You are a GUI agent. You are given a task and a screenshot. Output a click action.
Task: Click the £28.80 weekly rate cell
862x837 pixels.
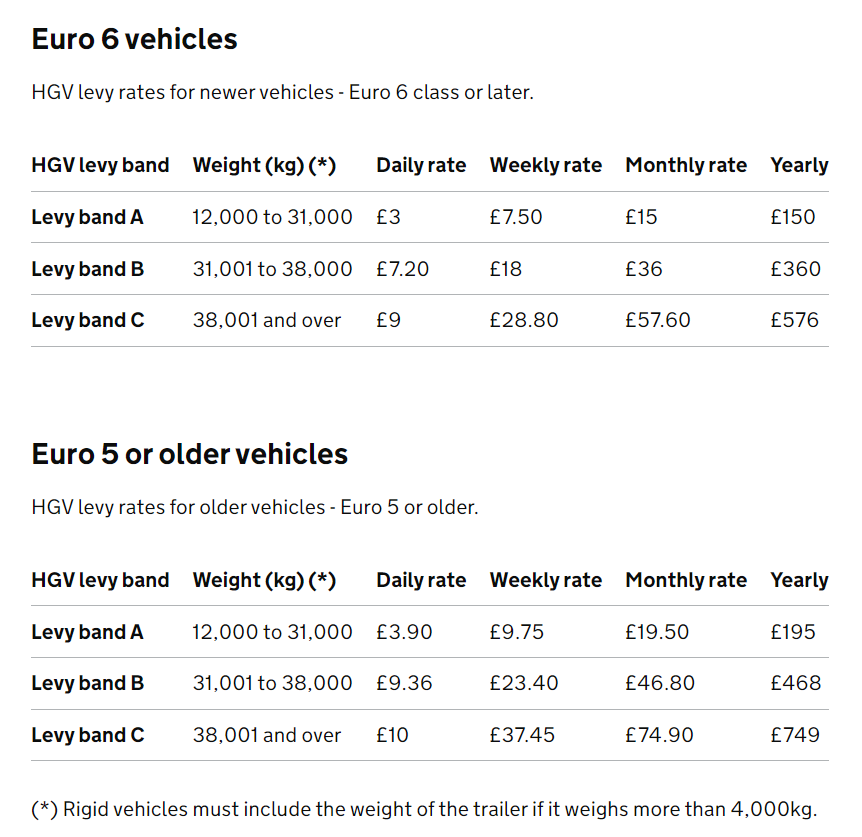point(524,320)
